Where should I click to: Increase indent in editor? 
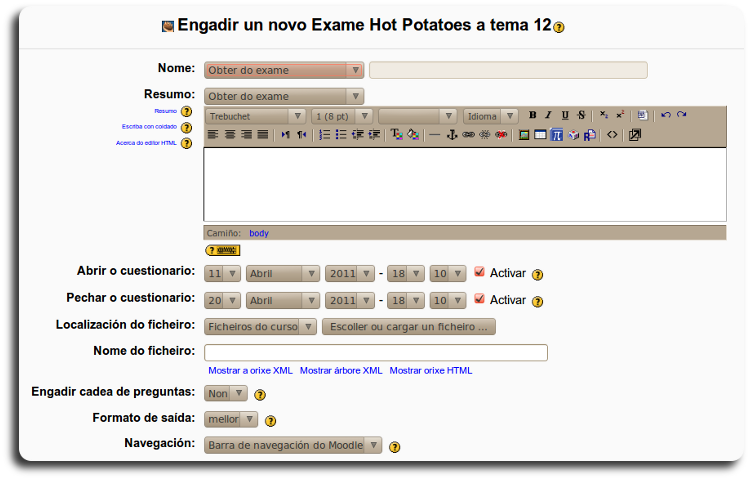click(x=374, y=135)
